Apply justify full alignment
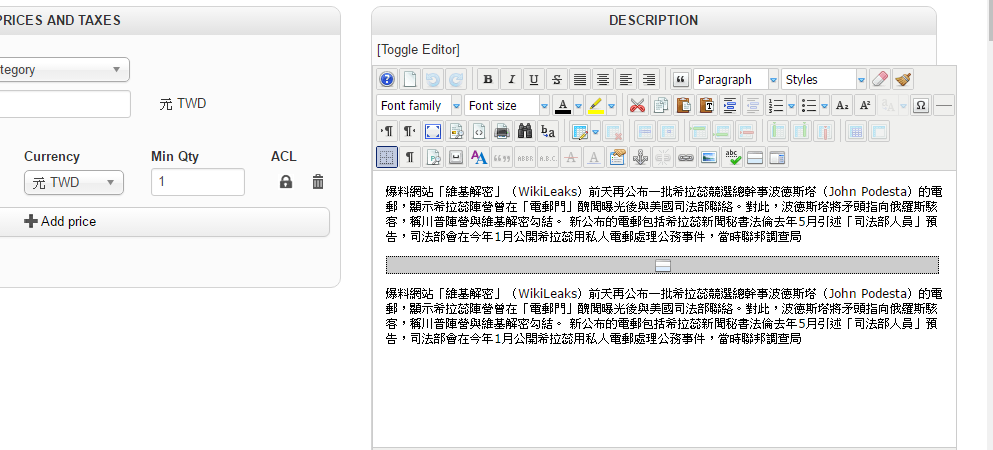The image size is (993, 450). pyautogui.click(x=579, y=79)
